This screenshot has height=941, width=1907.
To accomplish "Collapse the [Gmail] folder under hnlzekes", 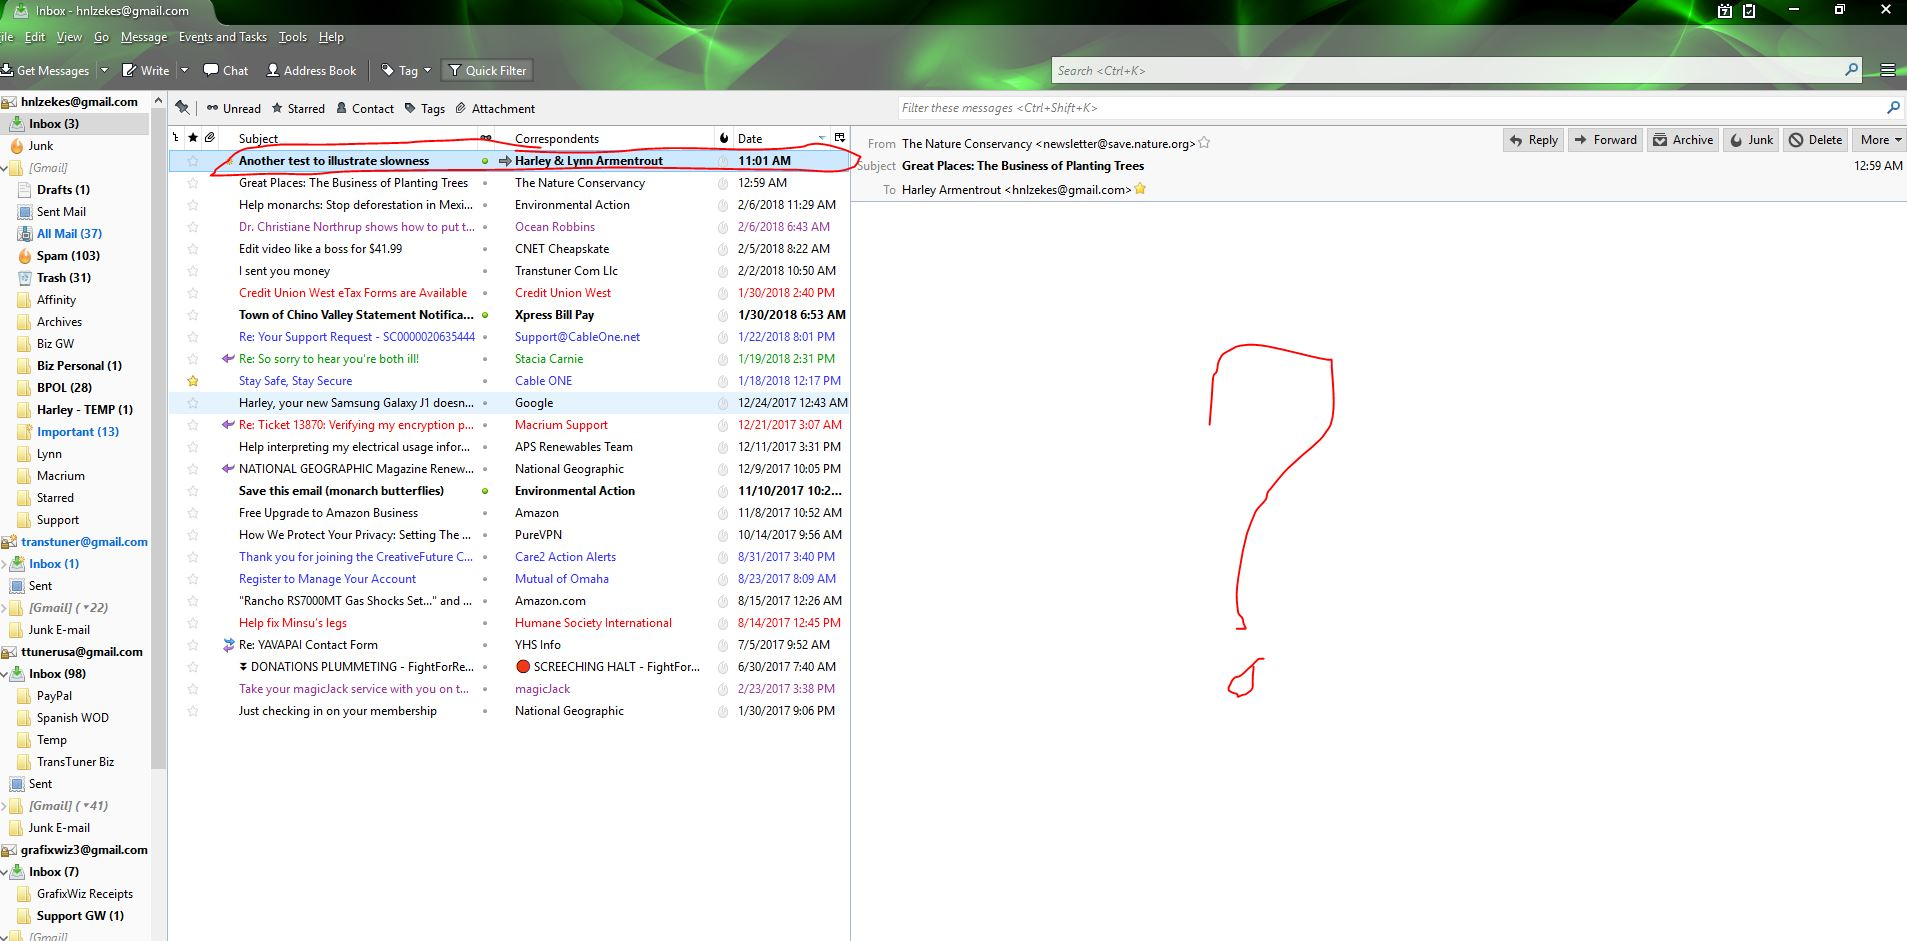I will pos(5,168).
